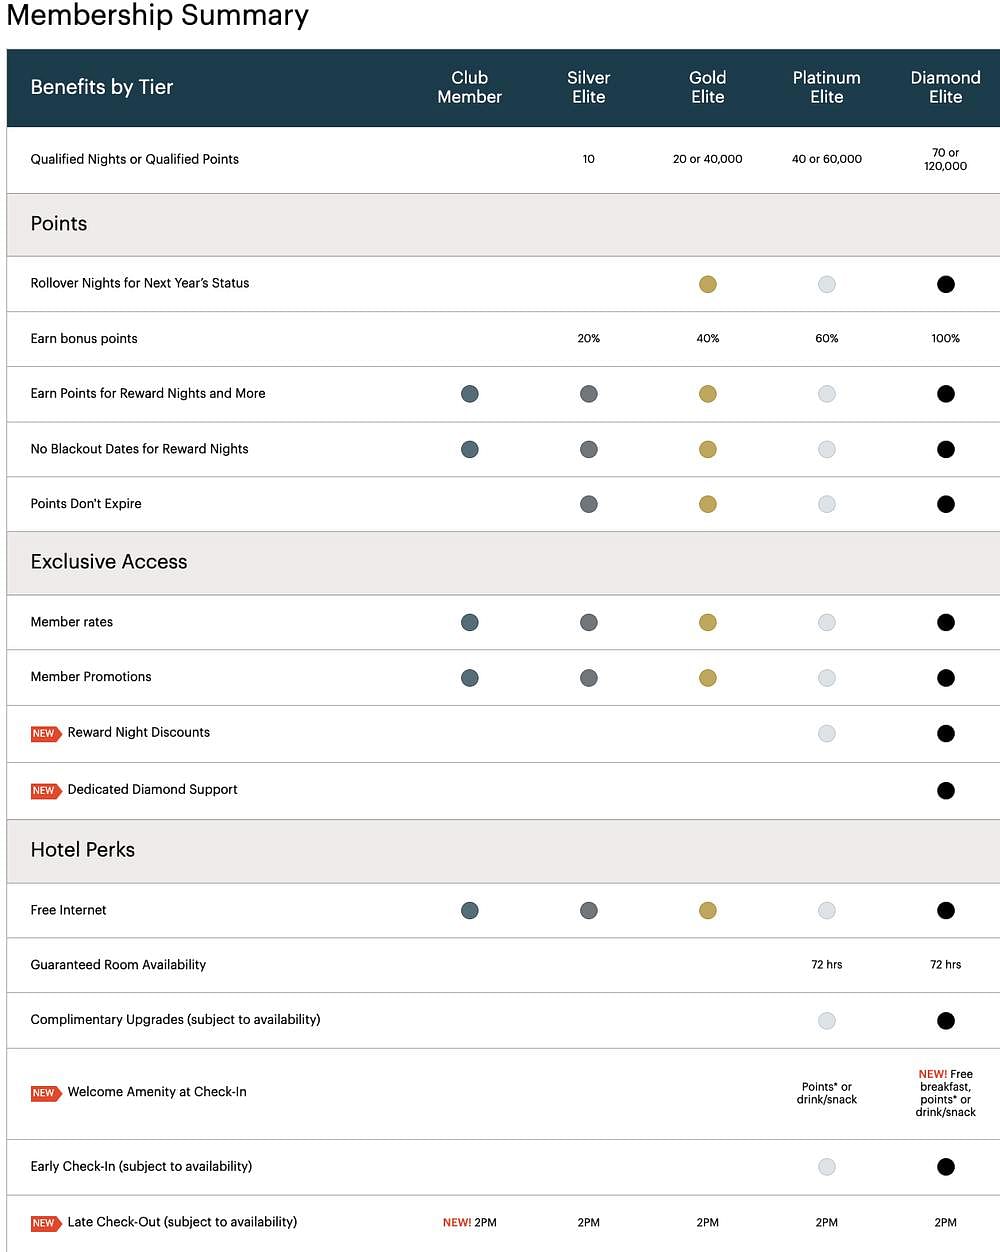Click Platinum Elite dot for Early Check-In
The height and width of the screenshot is (1252, 1000).
pos(827,1167)
